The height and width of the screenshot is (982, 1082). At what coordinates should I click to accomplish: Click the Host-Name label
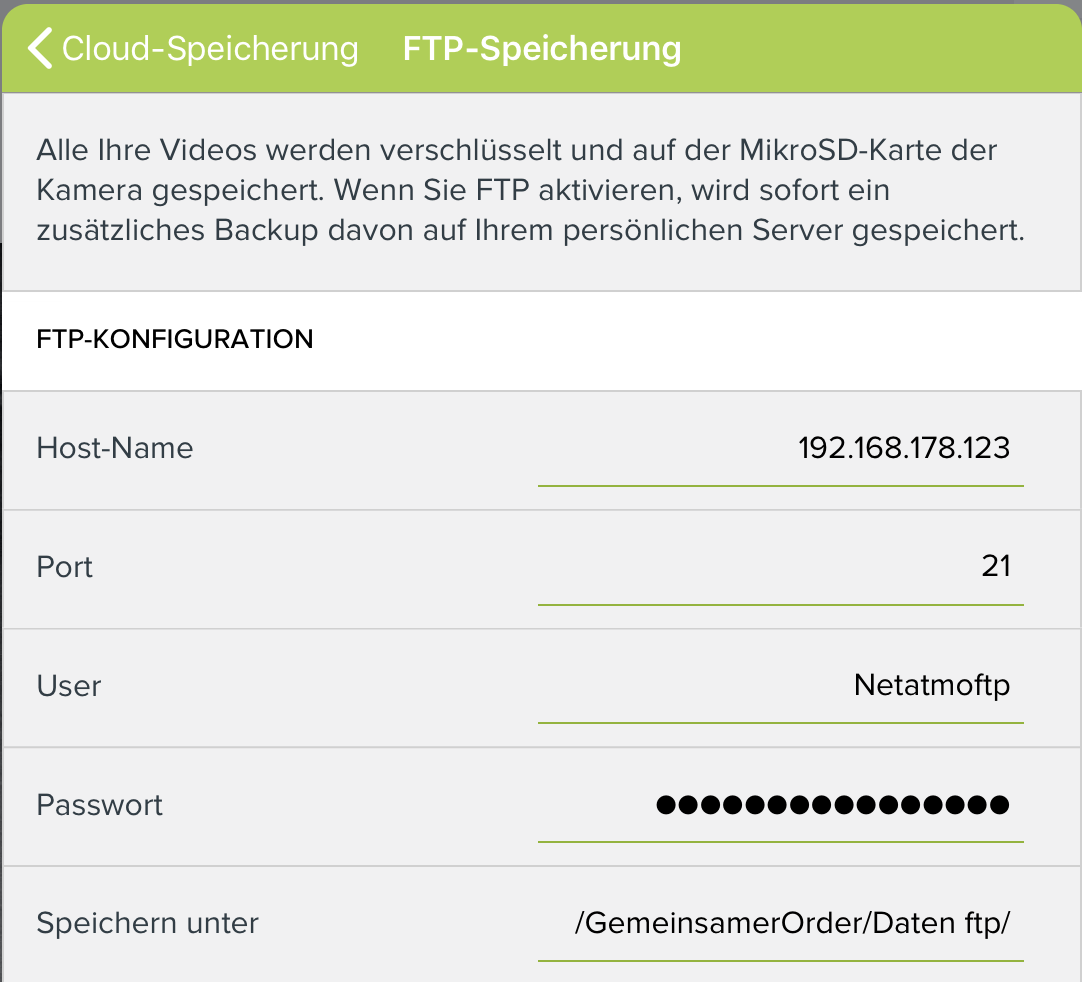pos(115,448)
